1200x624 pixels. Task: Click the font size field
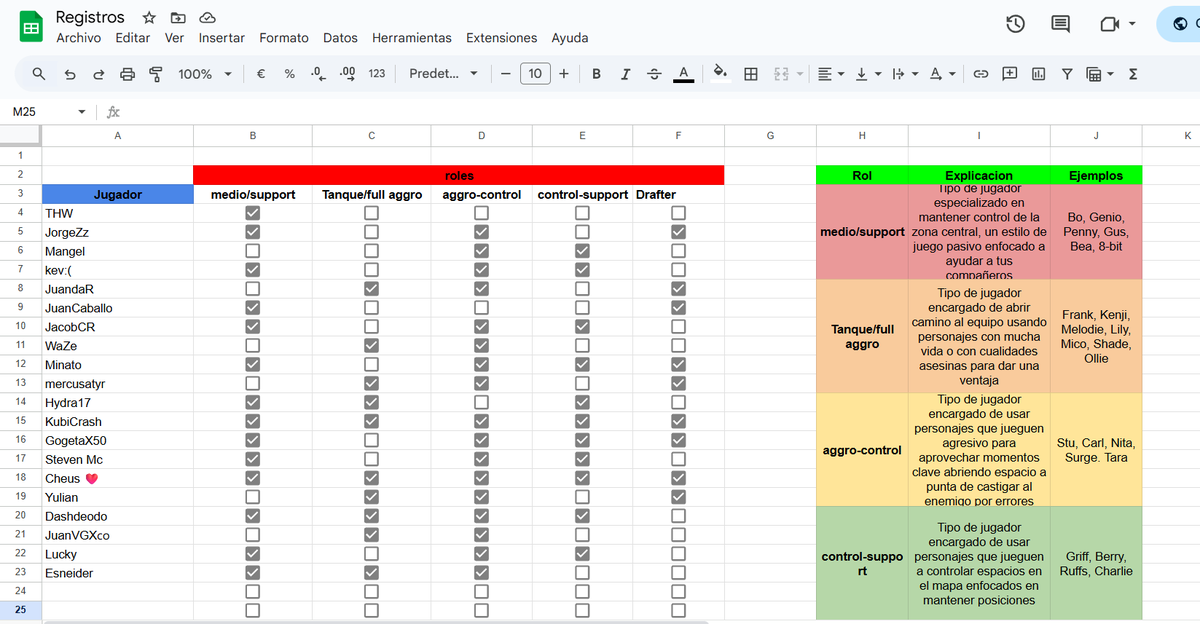[535, 74]
